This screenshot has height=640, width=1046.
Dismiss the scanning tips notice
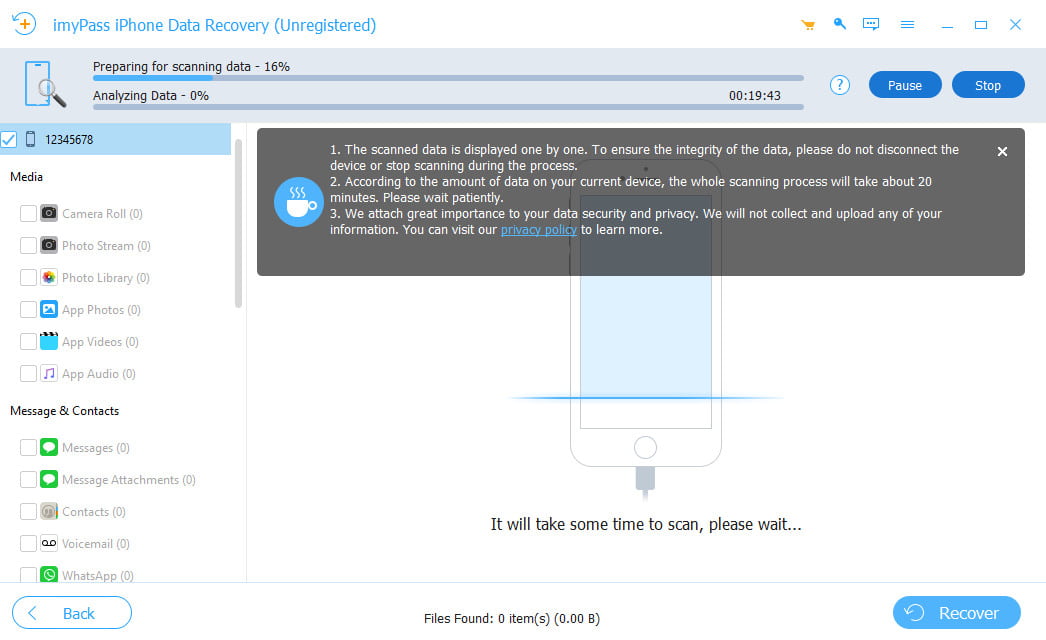coord(1002,151)
